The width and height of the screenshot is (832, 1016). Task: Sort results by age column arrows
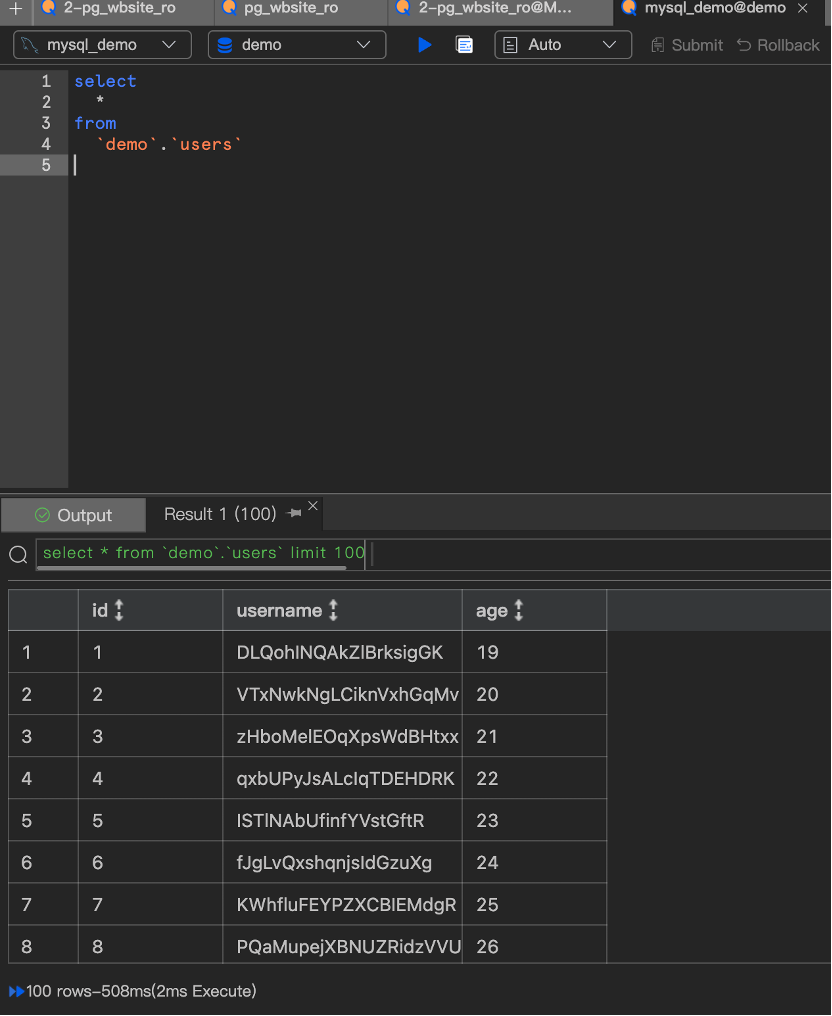pos(518,610)
